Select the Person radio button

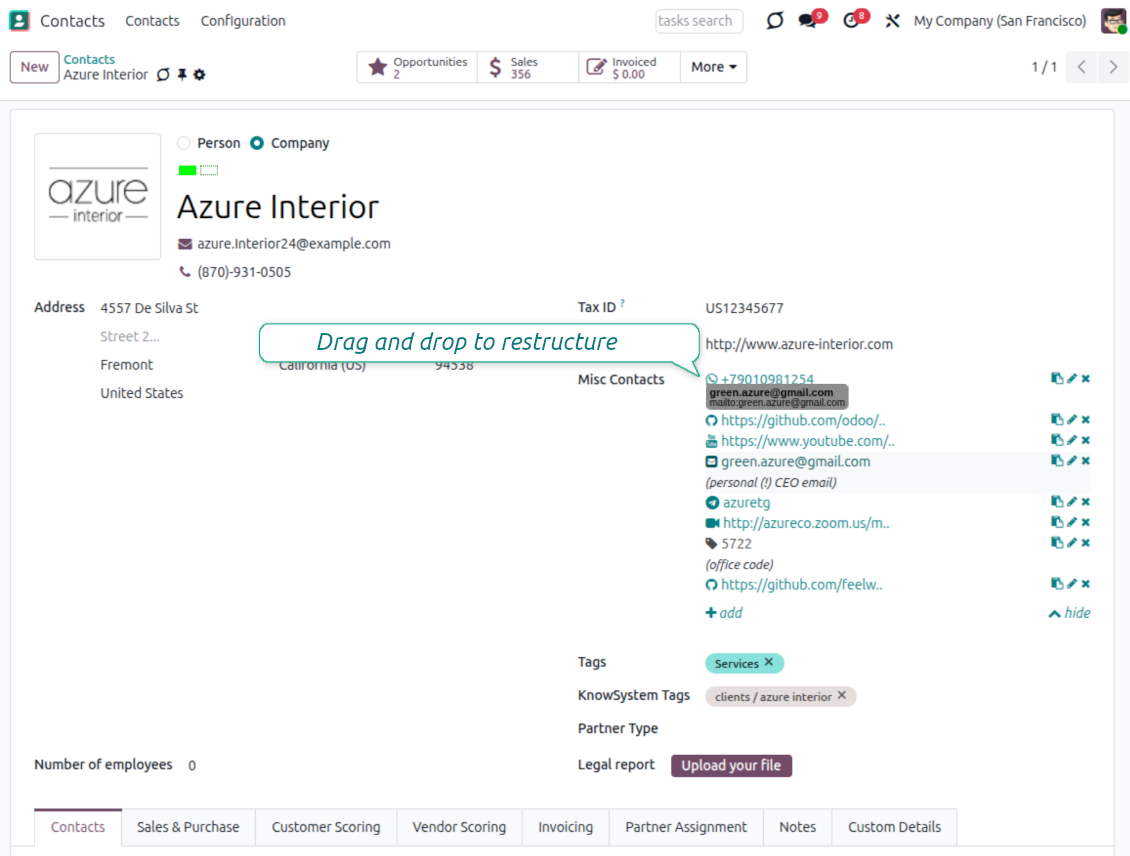[184, 143]
